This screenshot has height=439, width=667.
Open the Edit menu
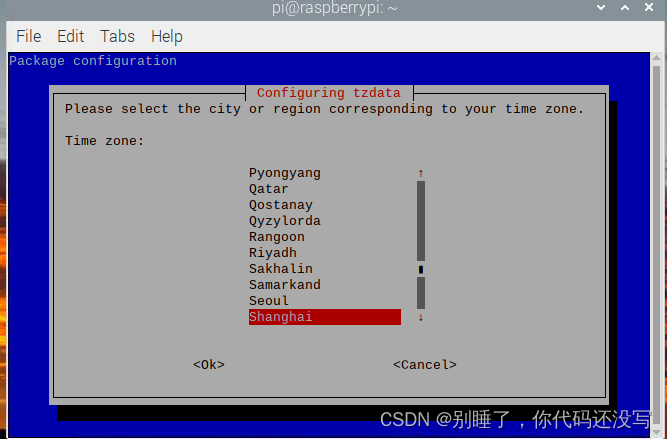coord(71,37)
